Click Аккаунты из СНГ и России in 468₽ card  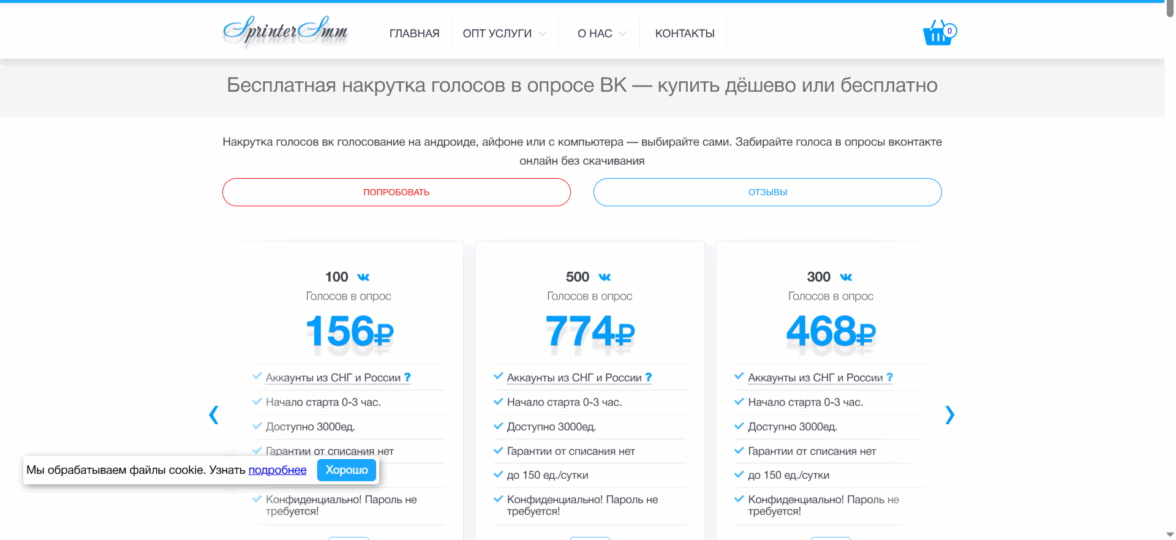[815, 377]
